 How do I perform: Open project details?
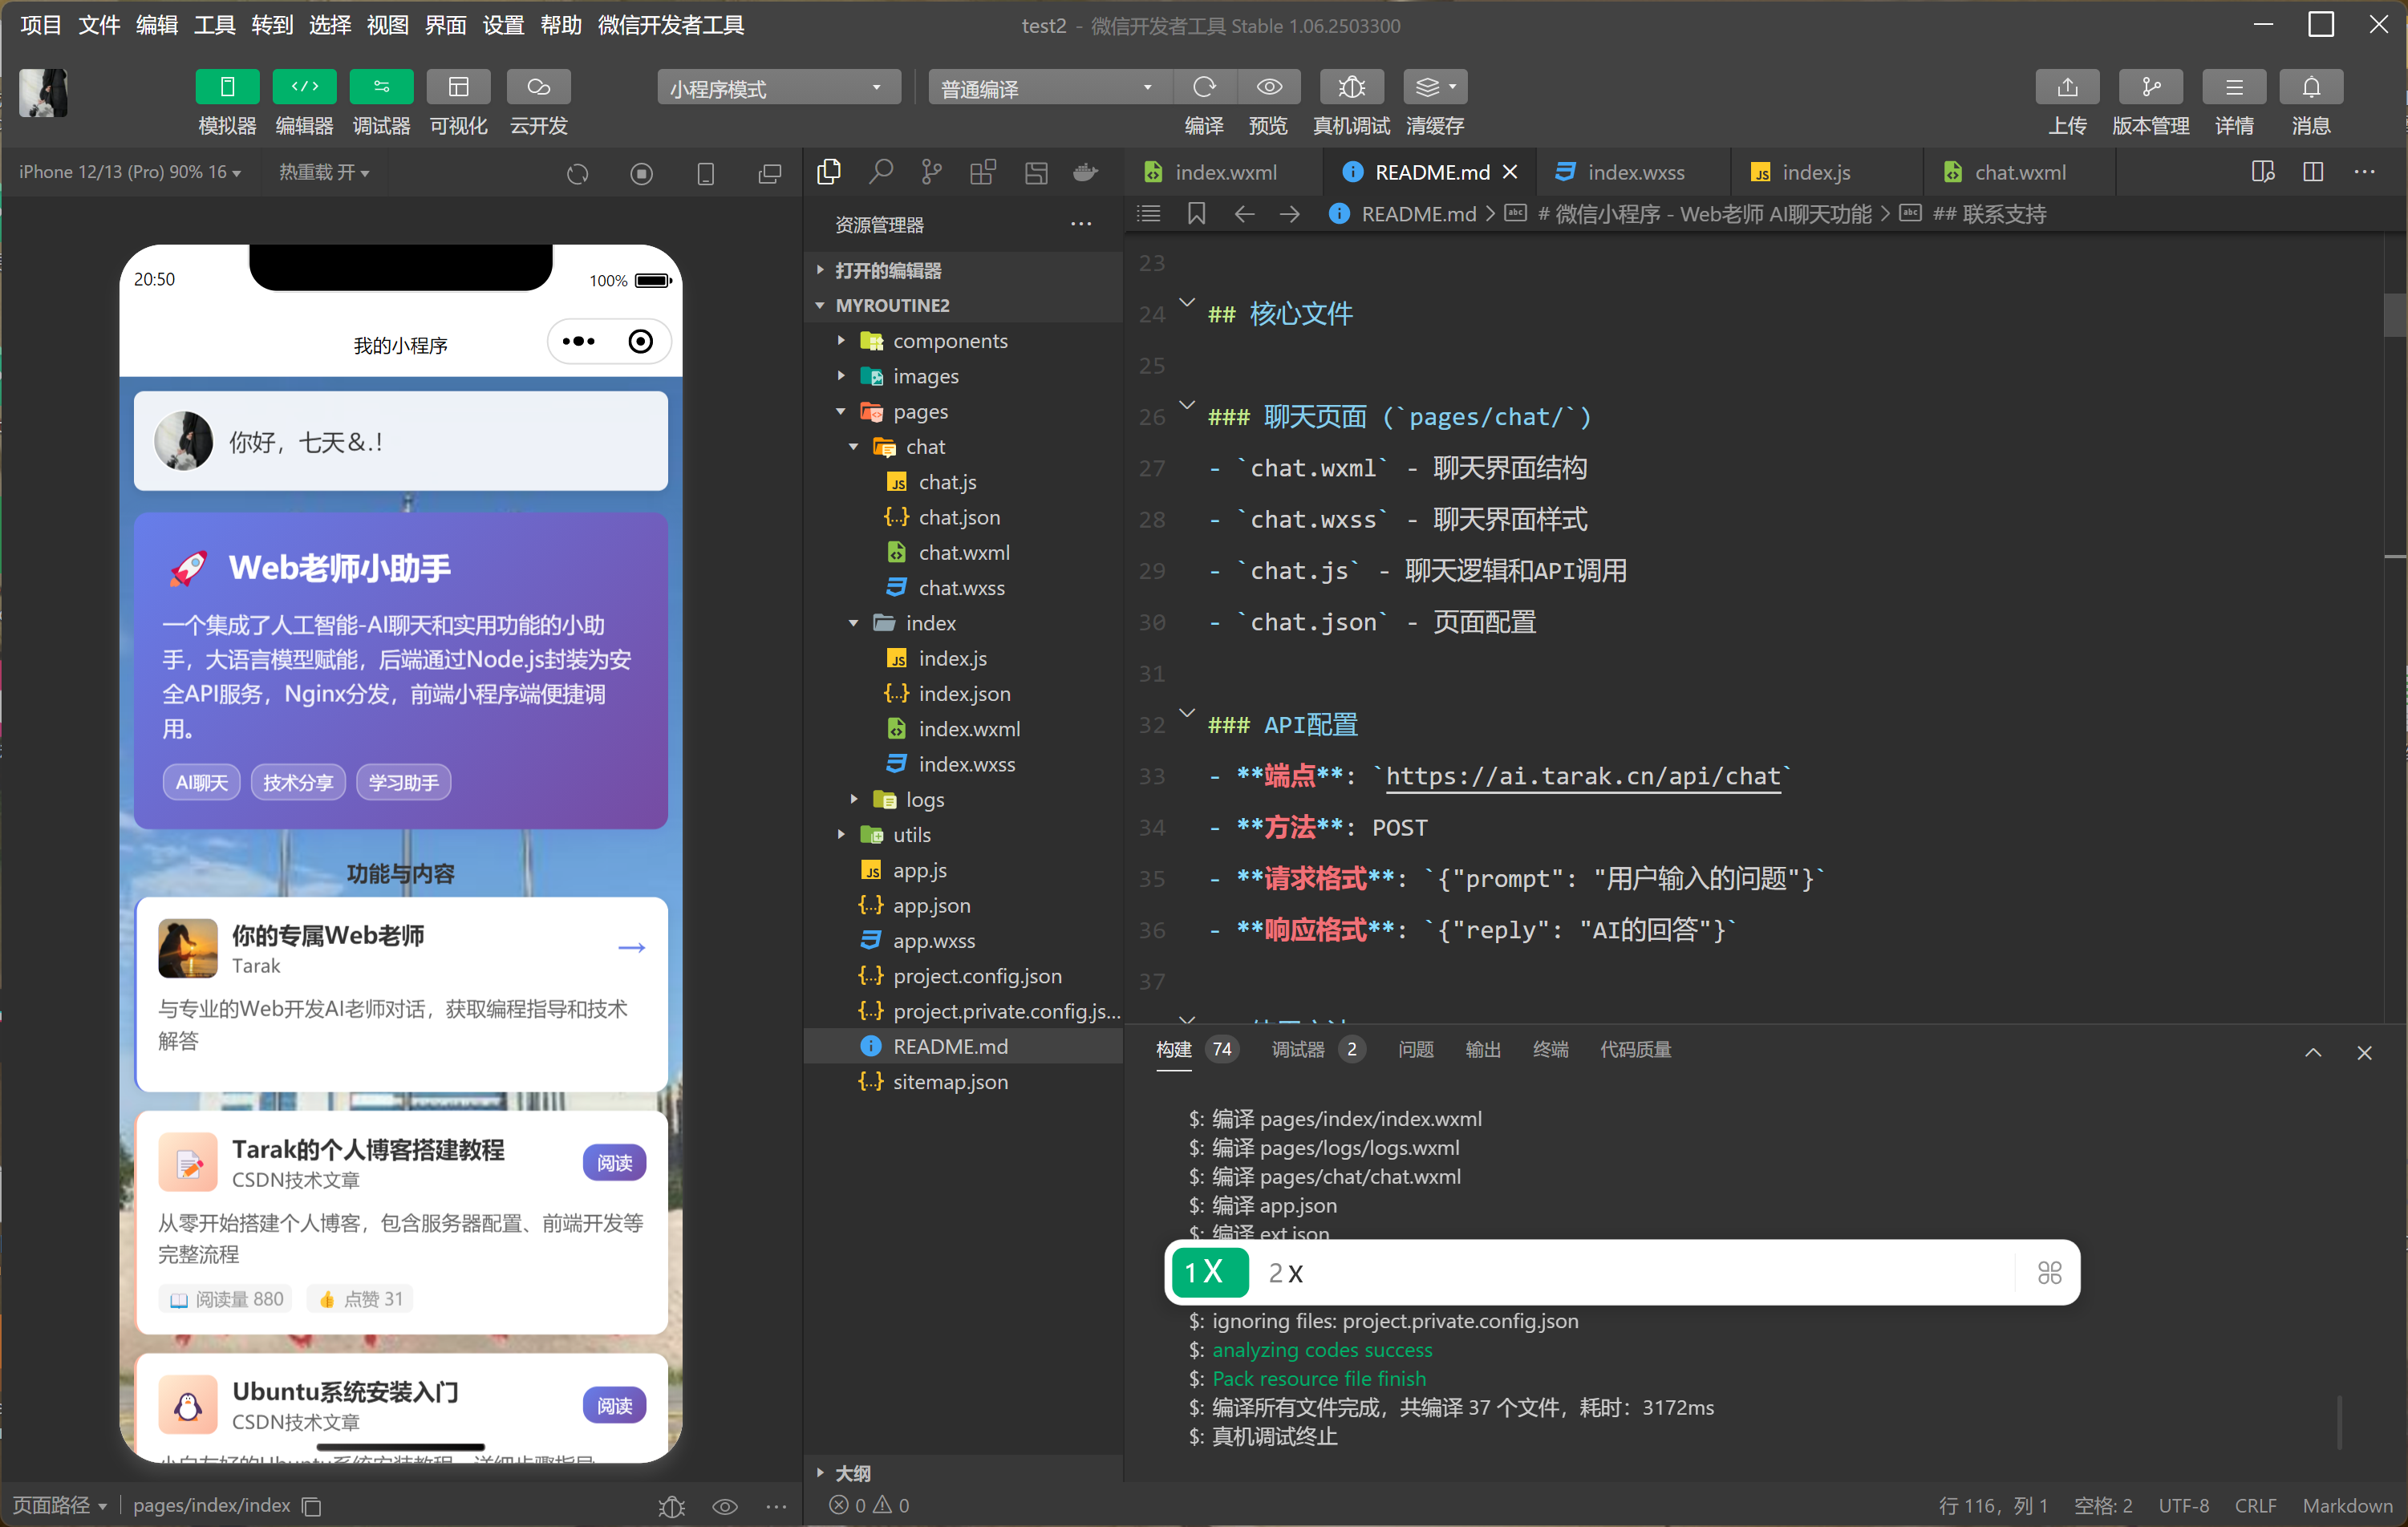[2233, 87]
